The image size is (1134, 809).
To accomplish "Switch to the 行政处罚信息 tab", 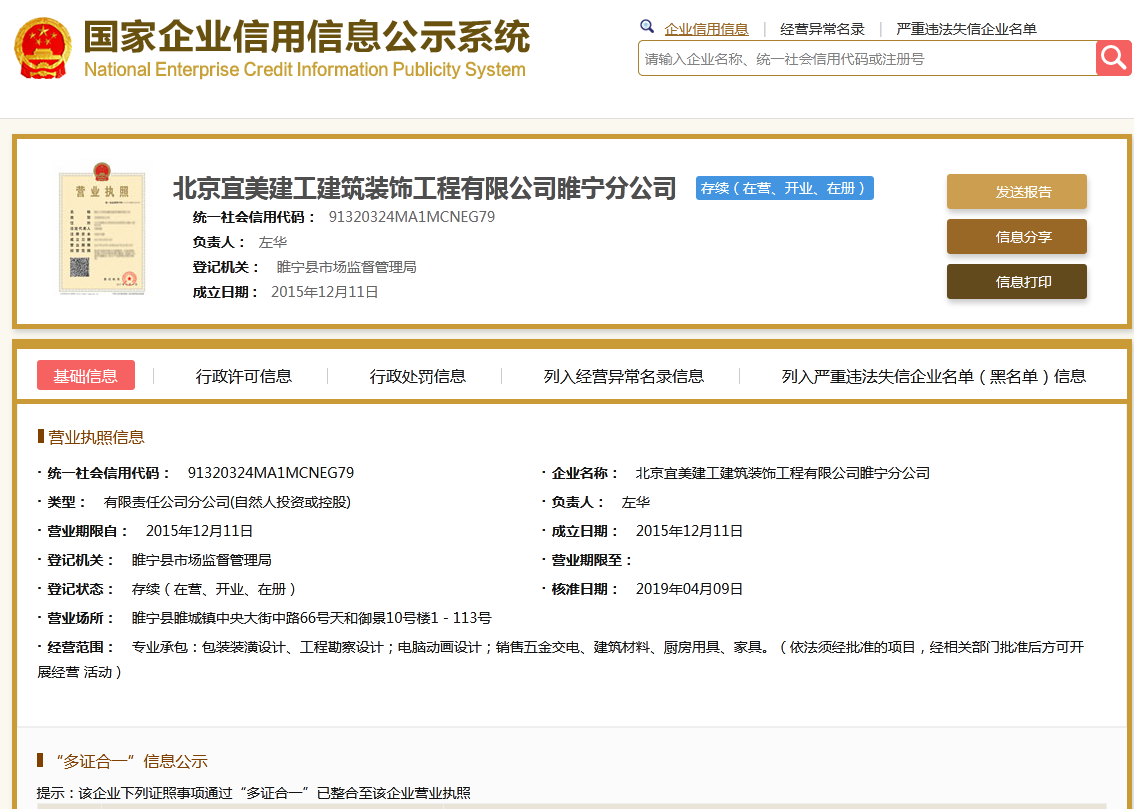I will tap(417, 376).
